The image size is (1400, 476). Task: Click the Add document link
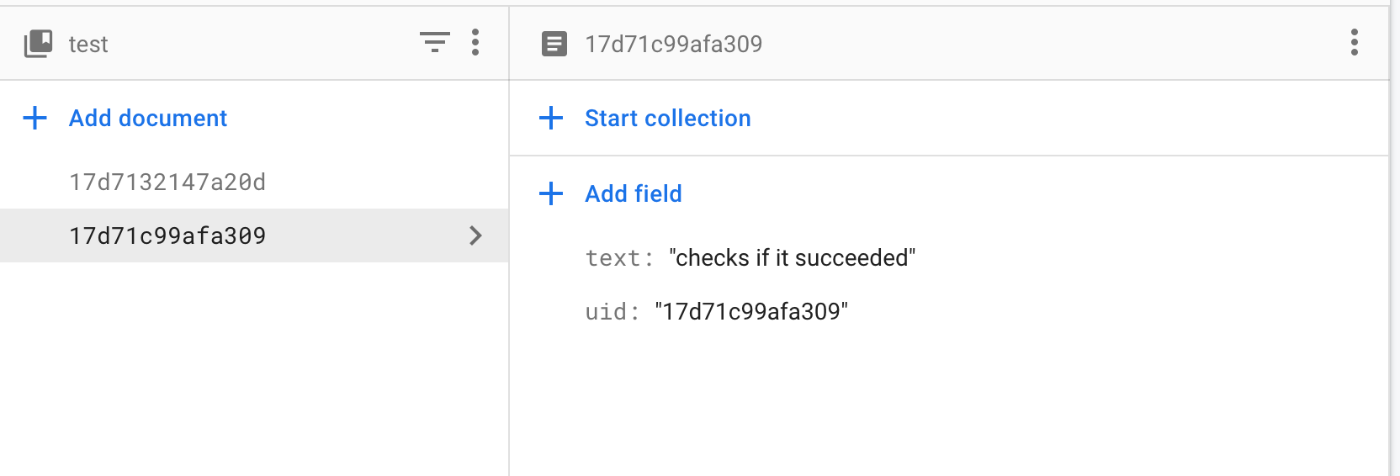pos(148,118)
